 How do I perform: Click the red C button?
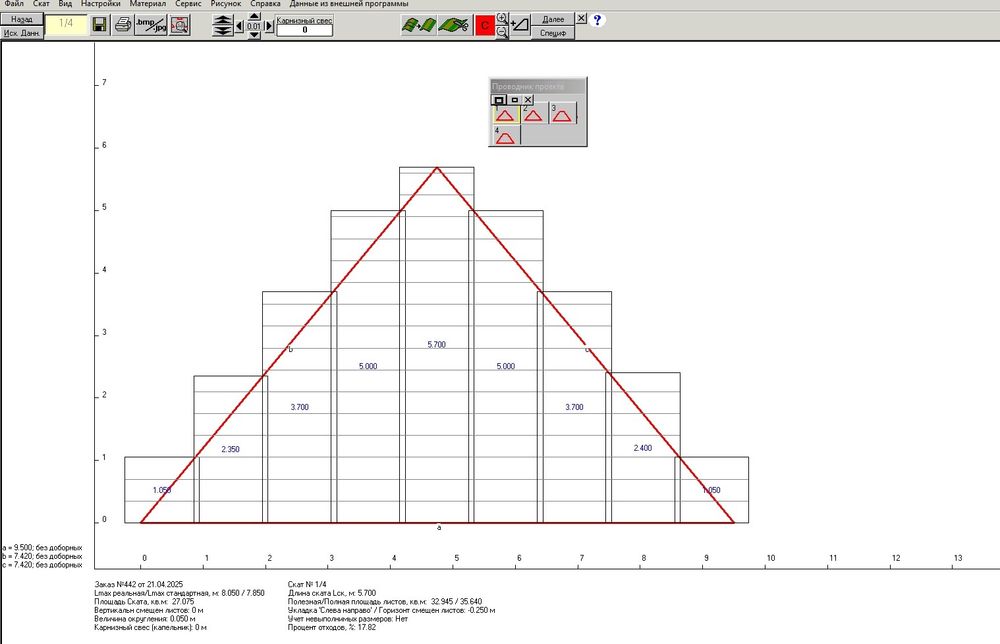point(485,26)
